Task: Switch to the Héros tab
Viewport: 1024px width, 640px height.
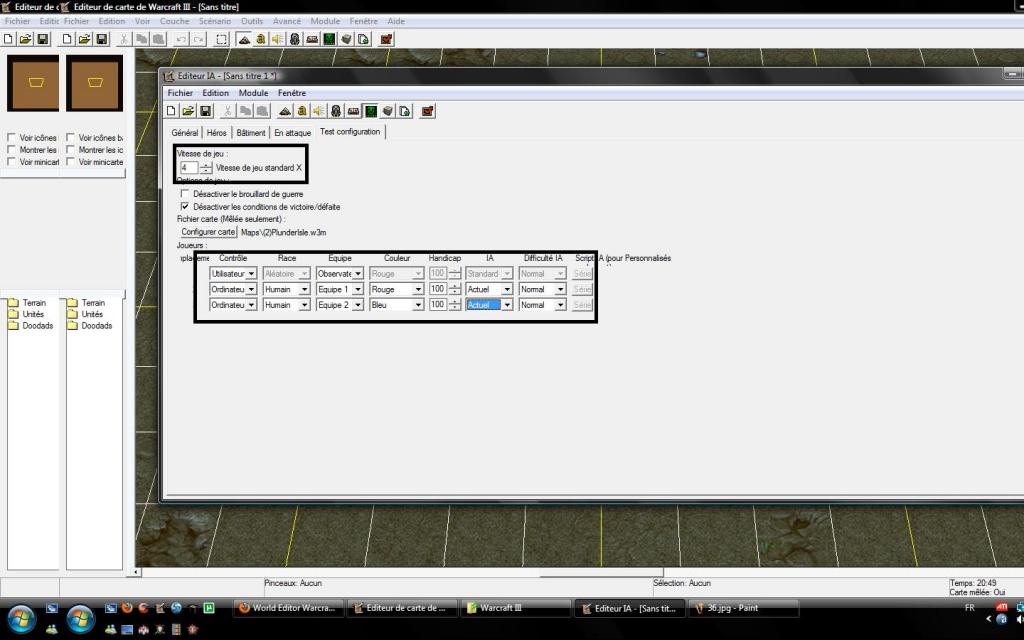Action: pos(216,133)
